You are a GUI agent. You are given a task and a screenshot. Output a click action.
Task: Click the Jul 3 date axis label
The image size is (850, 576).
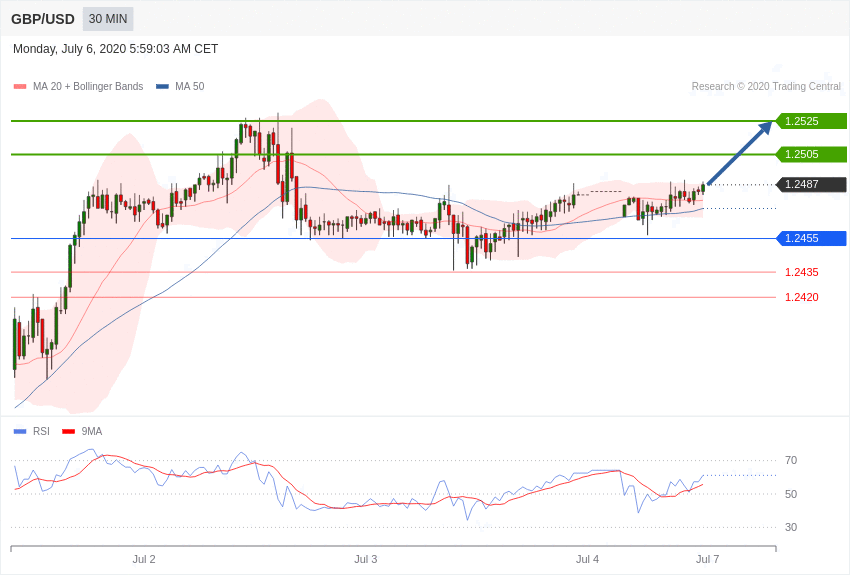pyautogui.click(x=366, y=559)
